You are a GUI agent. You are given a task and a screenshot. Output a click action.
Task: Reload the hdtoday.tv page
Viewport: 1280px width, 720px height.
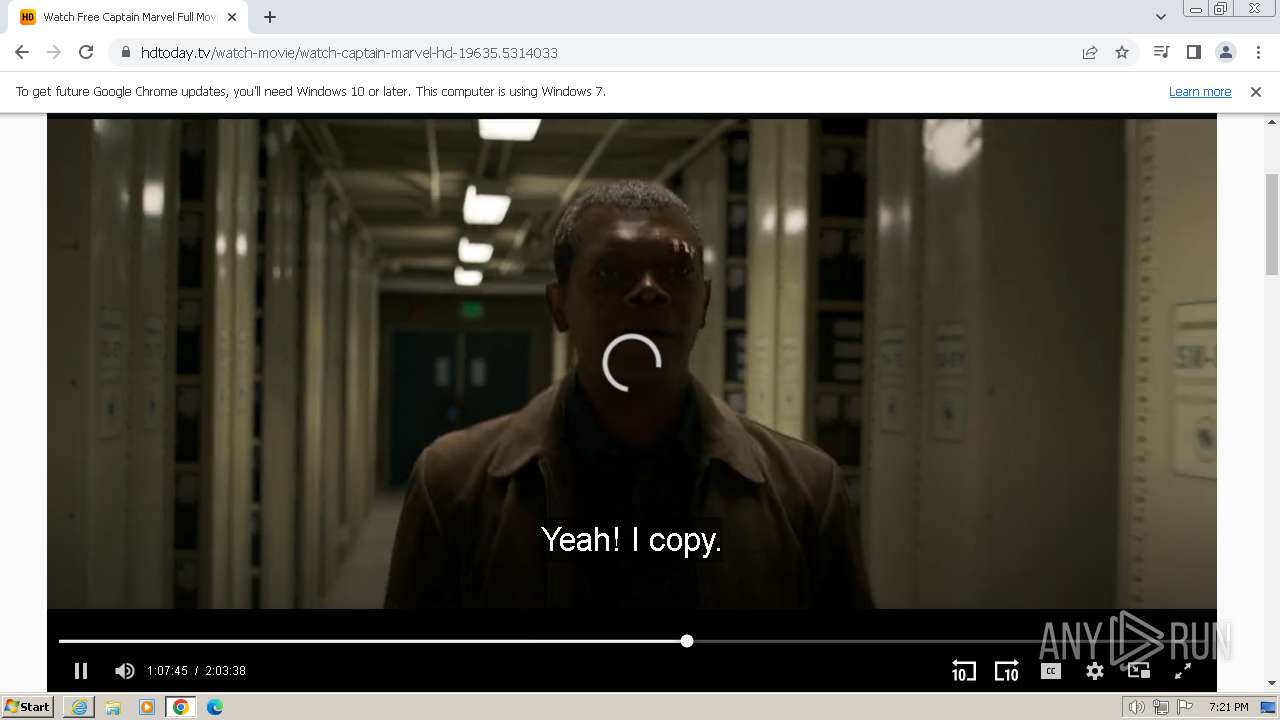[x=86, y=52]
